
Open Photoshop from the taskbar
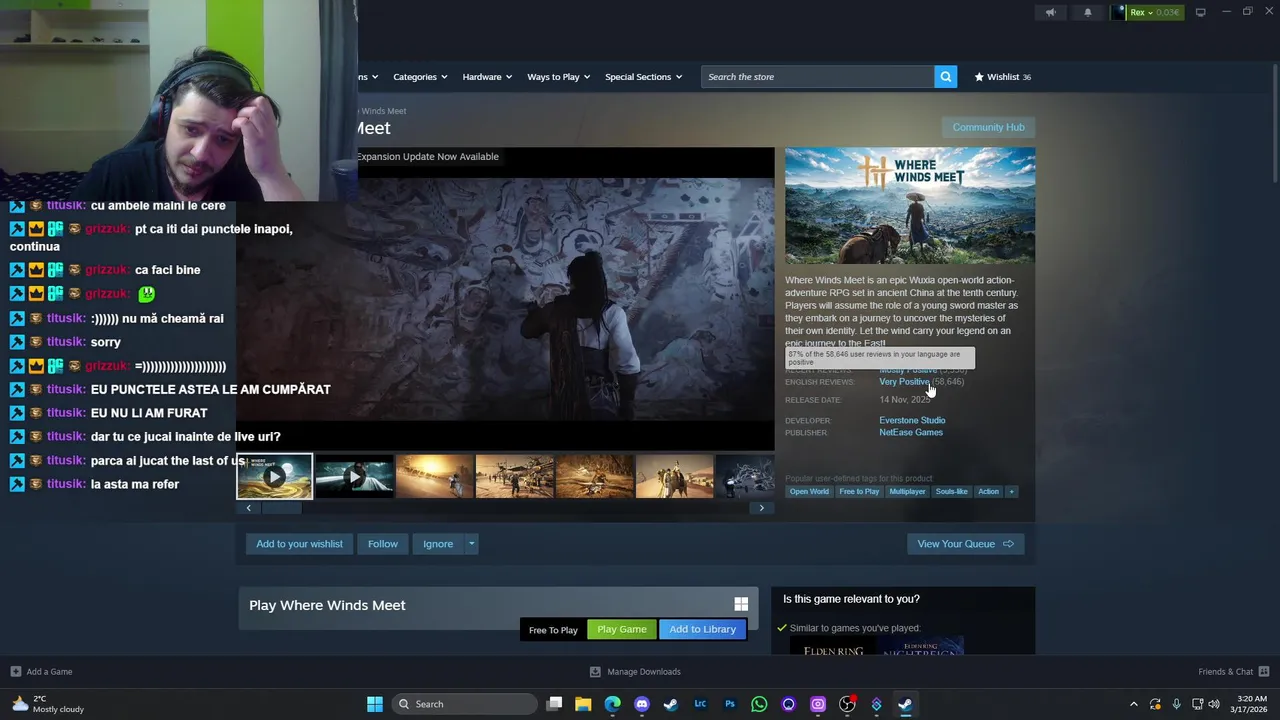click(730, 704)
